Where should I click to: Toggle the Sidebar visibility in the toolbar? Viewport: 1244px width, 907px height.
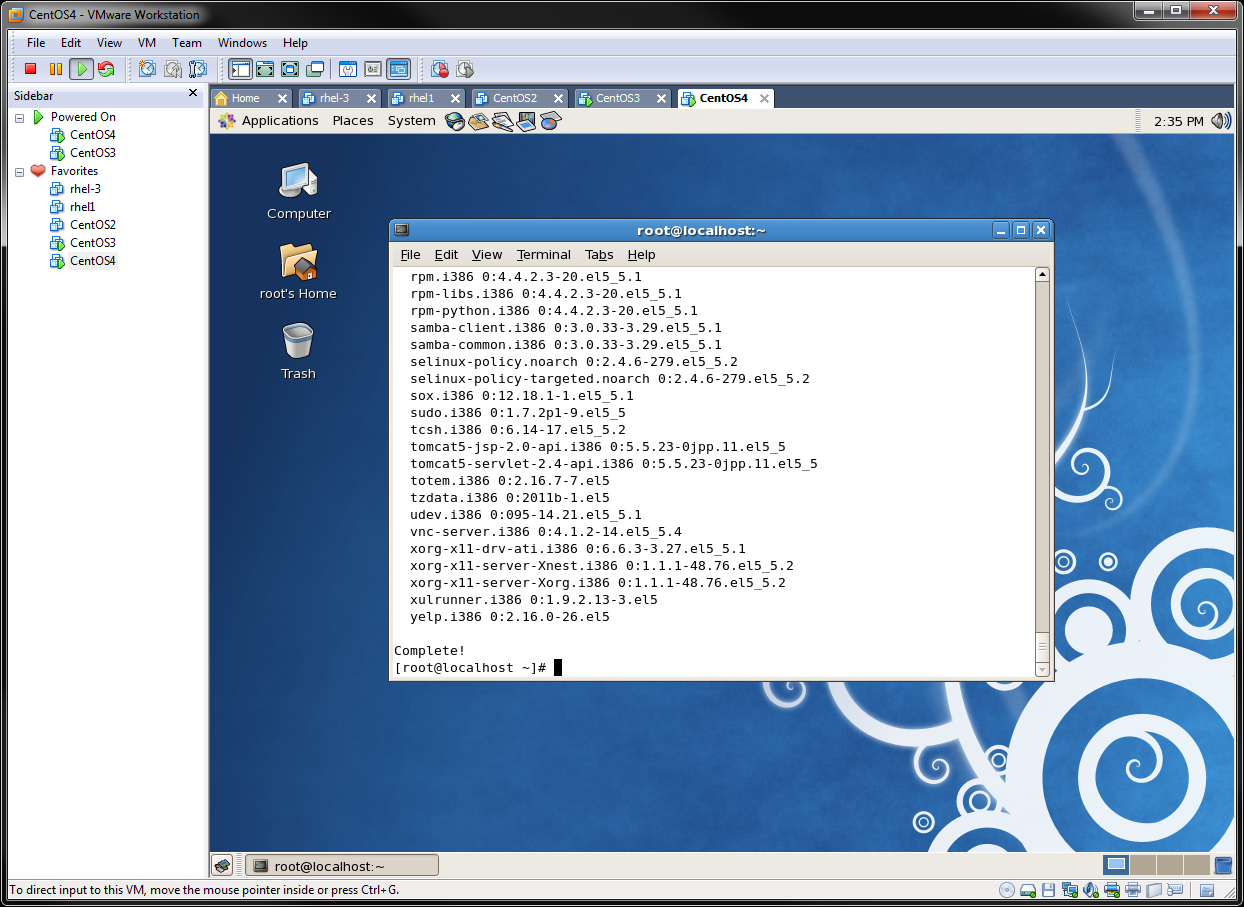click(240, 69)
